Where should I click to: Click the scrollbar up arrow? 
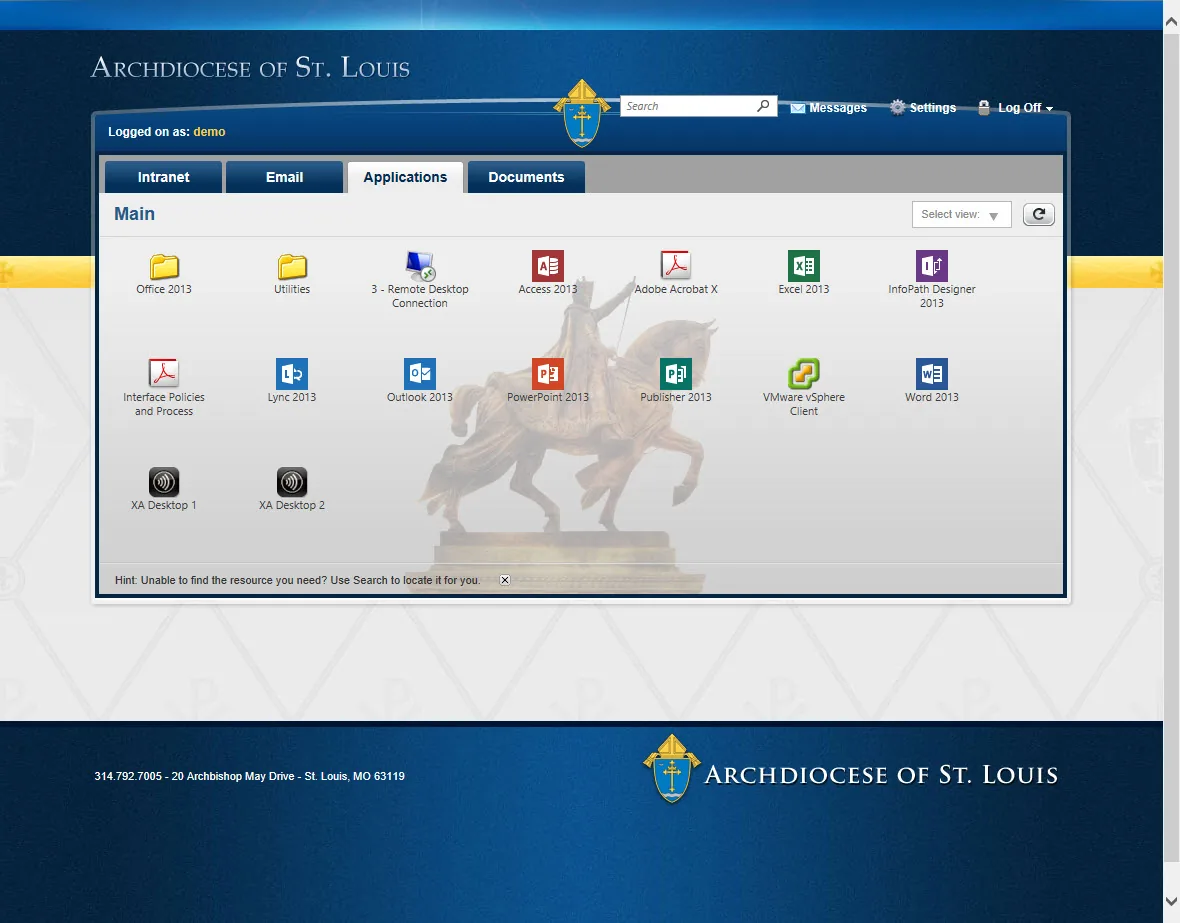pos(1172,22)
